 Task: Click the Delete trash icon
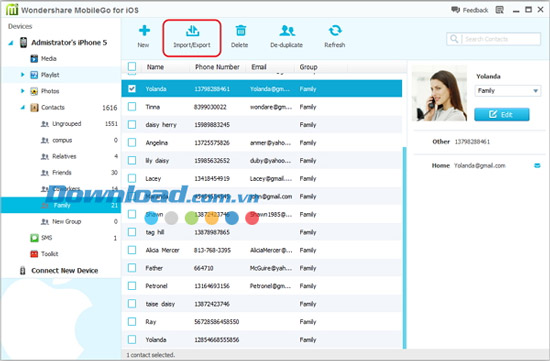tap(241, 31)
